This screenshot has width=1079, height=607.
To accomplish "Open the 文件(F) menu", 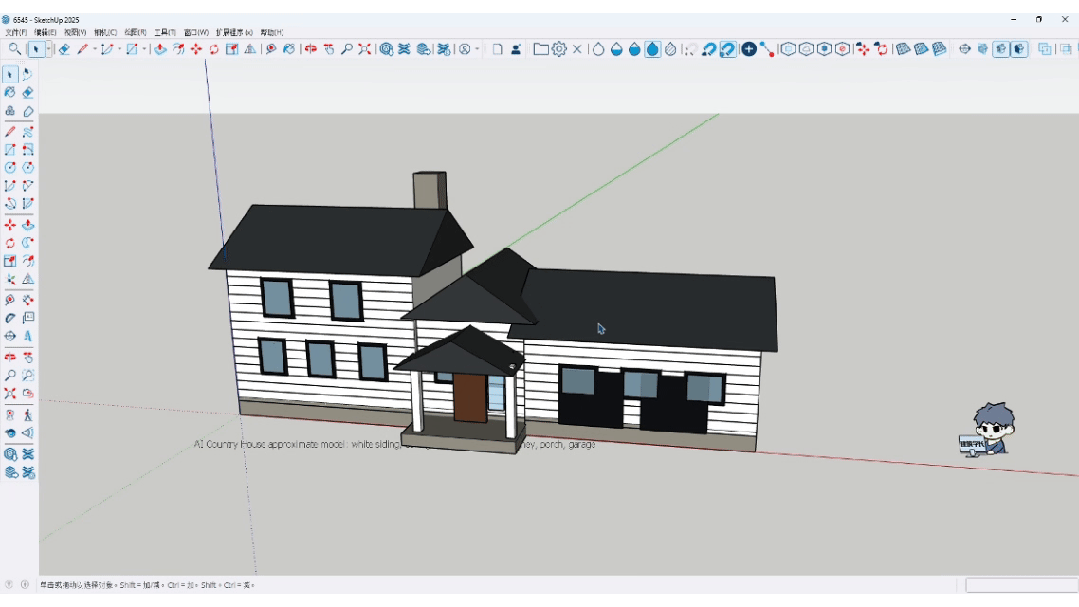I will [16, 32].
